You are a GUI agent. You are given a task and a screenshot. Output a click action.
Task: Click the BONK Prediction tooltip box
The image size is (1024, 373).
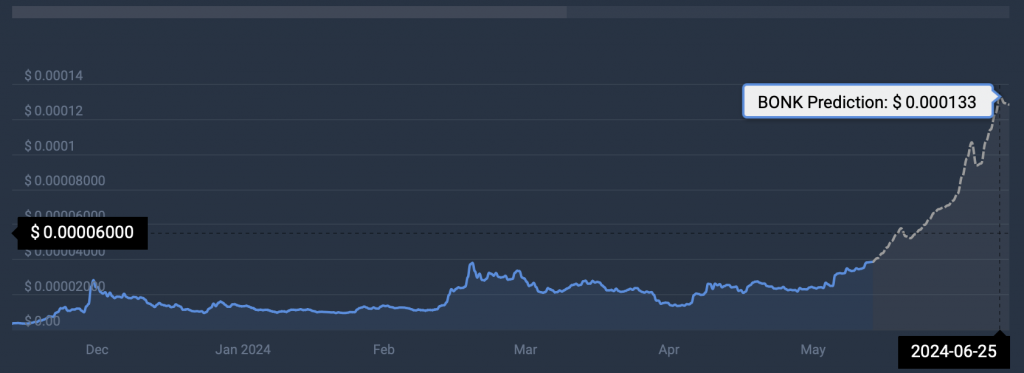tap(868, 101)
